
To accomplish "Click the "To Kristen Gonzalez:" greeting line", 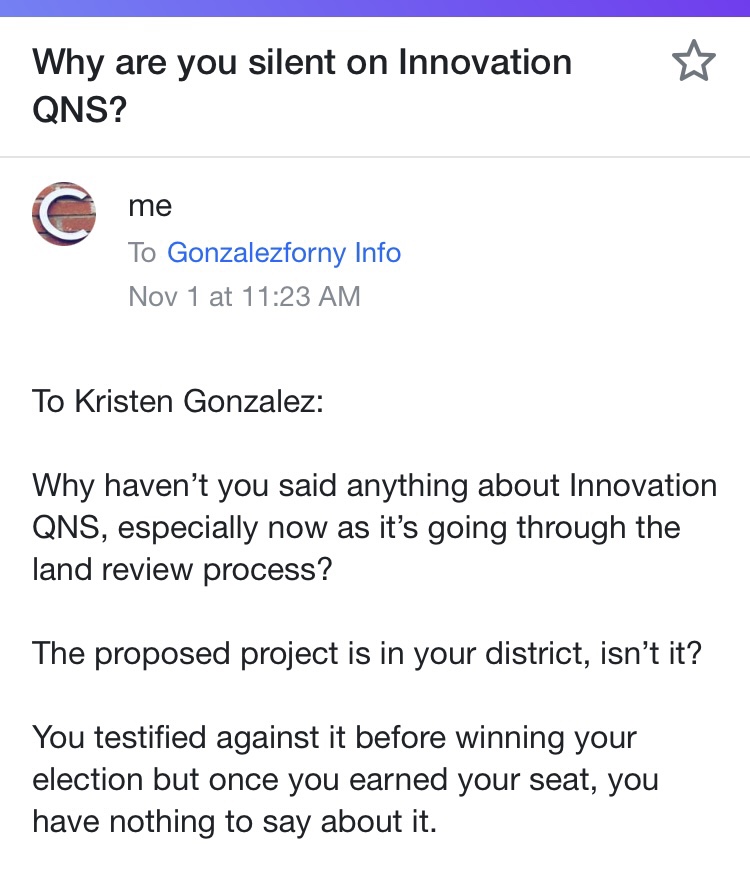I will (178, 401).
